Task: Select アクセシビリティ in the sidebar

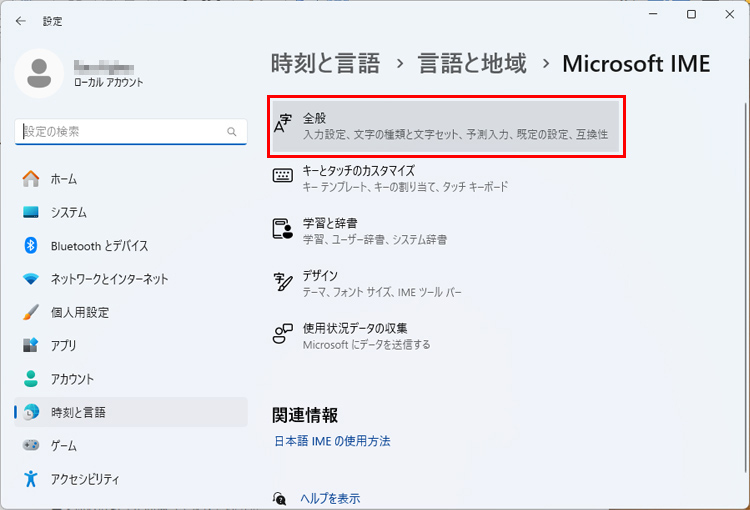Action: 131,478
